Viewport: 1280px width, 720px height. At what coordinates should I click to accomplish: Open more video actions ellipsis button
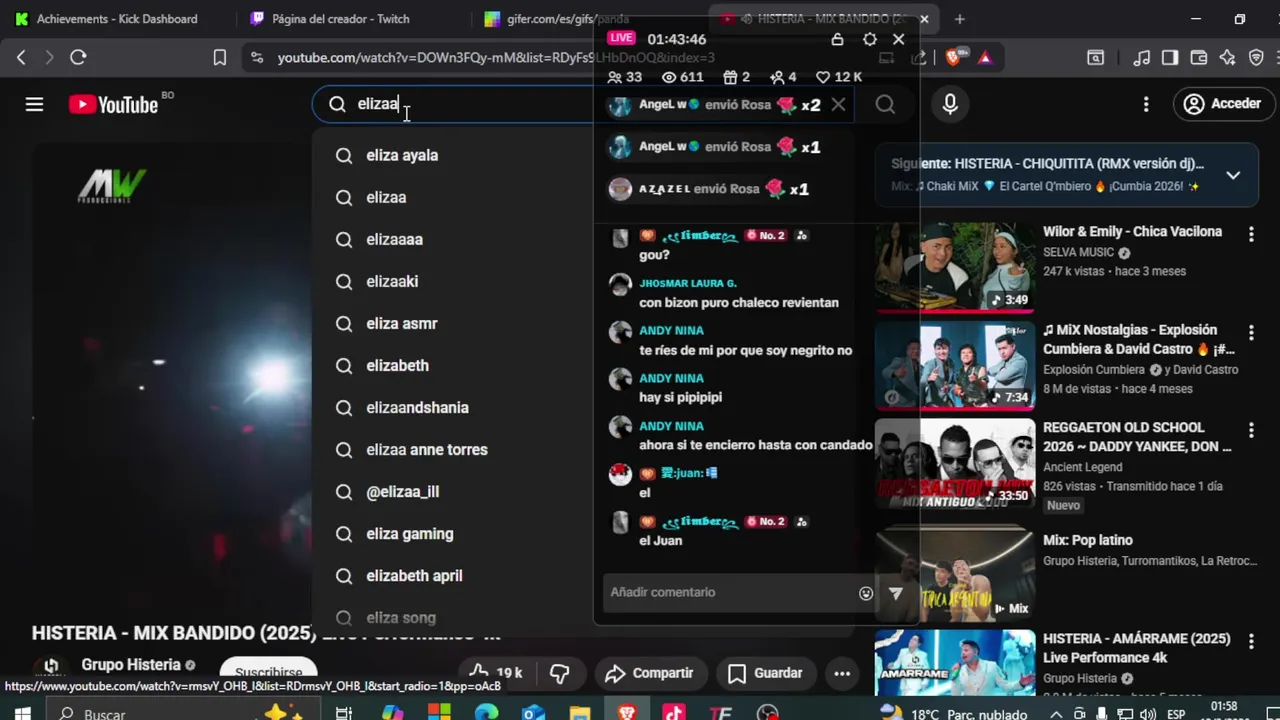842,673
